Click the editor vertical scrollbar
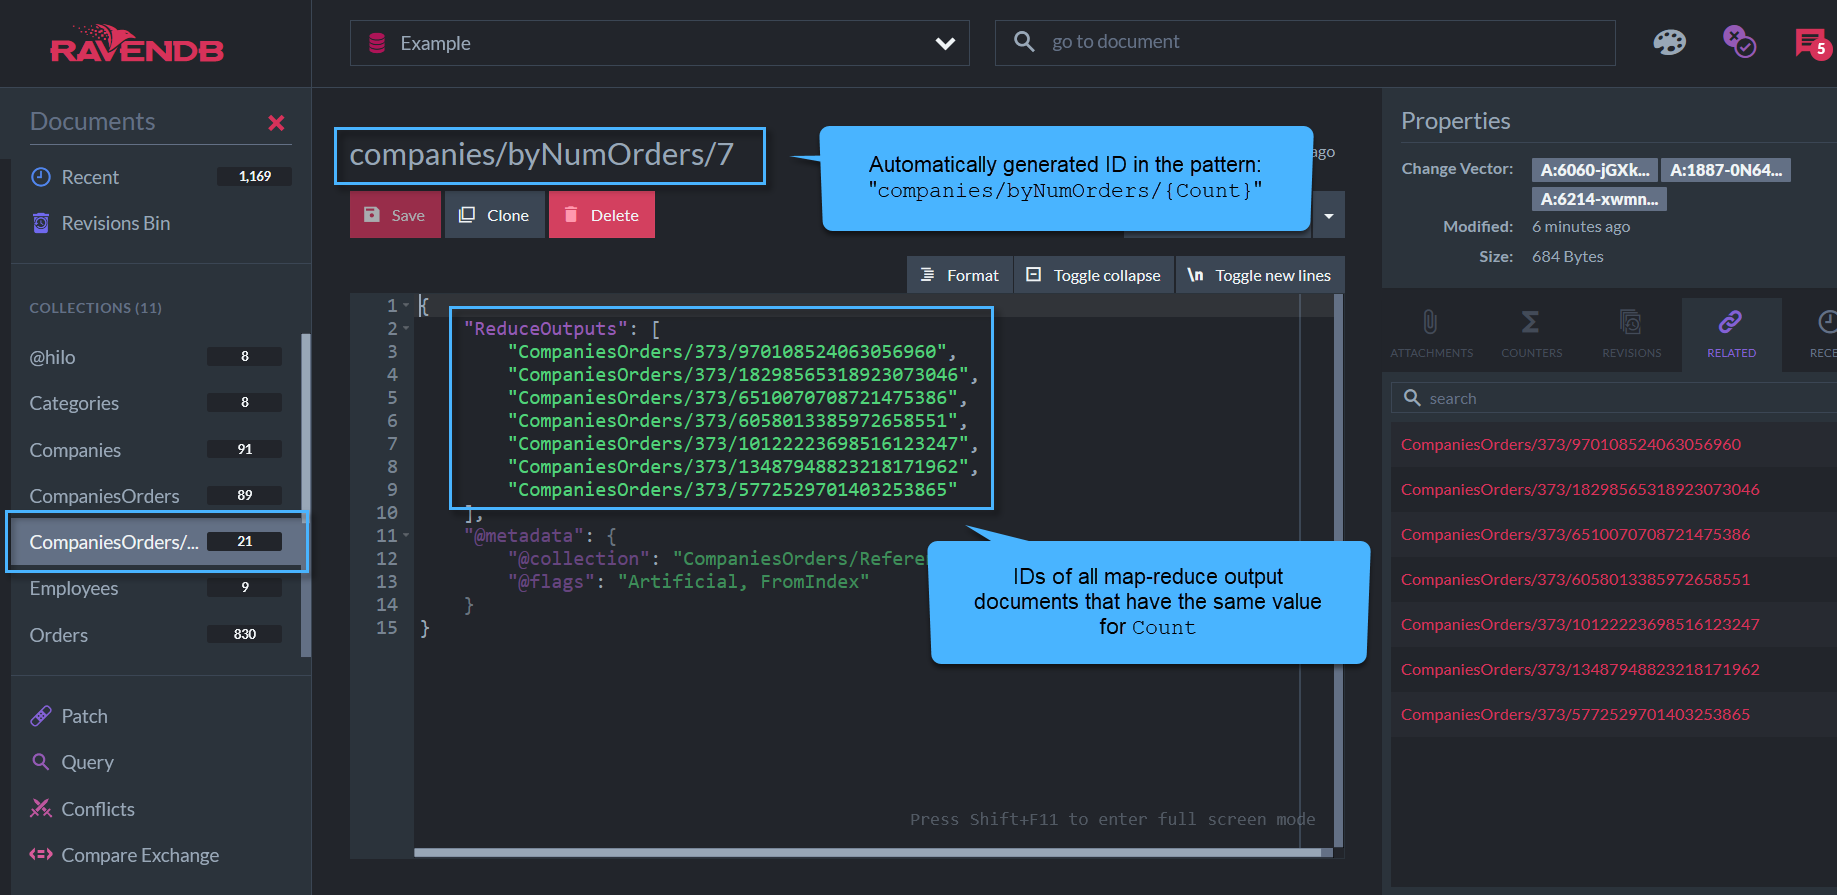The height and width of the screenshot is (895, 1837). [x=1338, y=572]
